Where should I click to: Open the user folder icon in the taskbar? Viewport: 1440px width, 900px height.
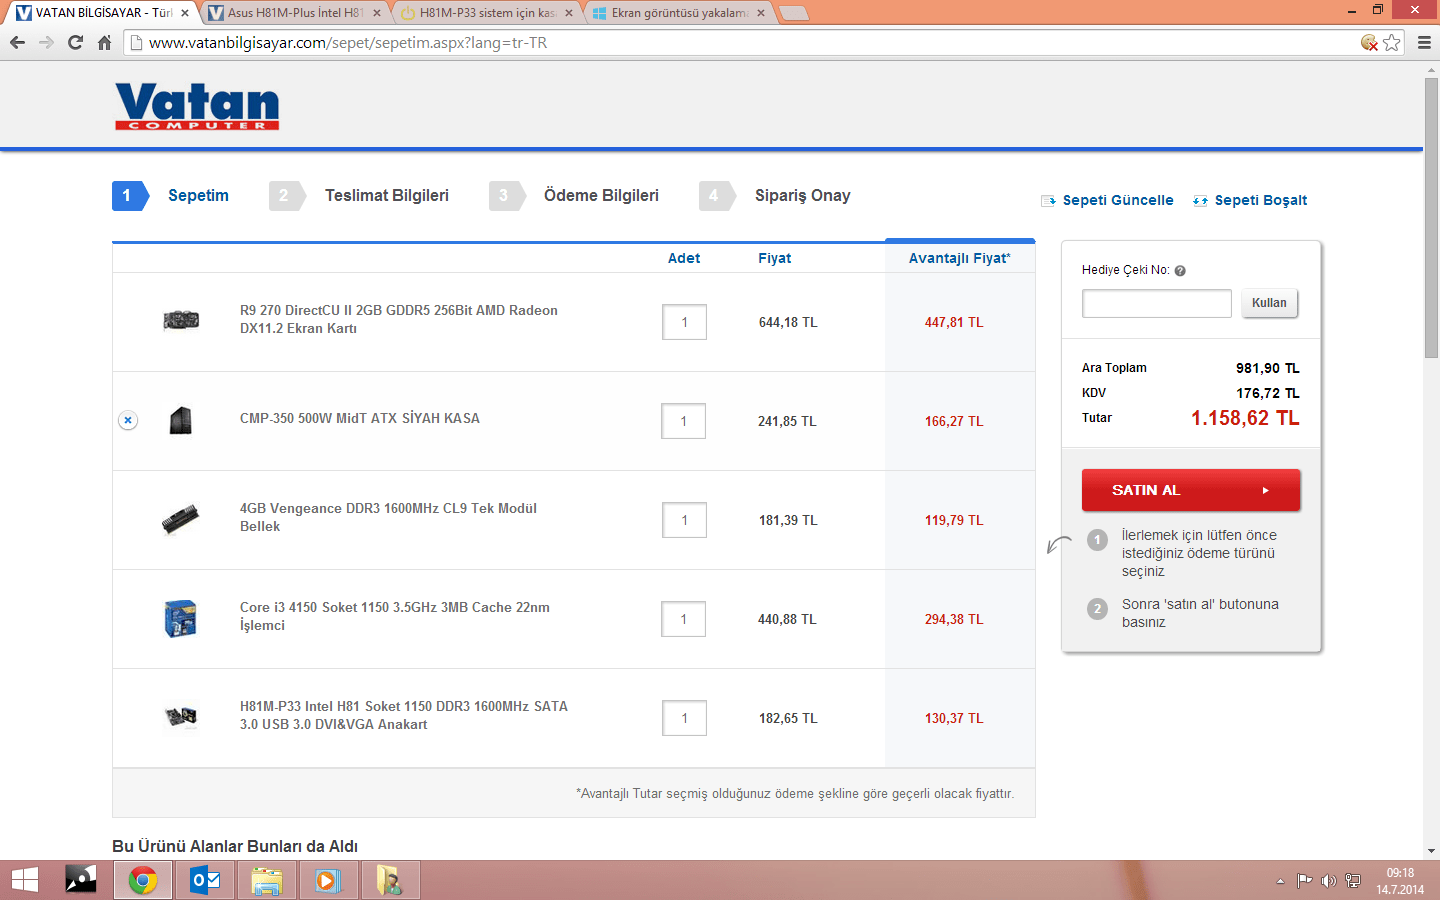pos(390,881)
